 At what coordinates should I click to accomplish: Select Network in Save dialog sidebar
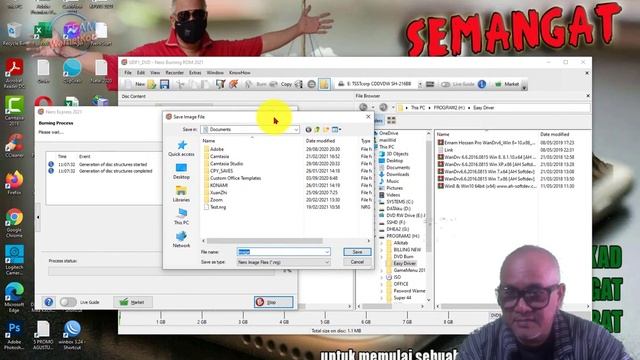point(181,240)
